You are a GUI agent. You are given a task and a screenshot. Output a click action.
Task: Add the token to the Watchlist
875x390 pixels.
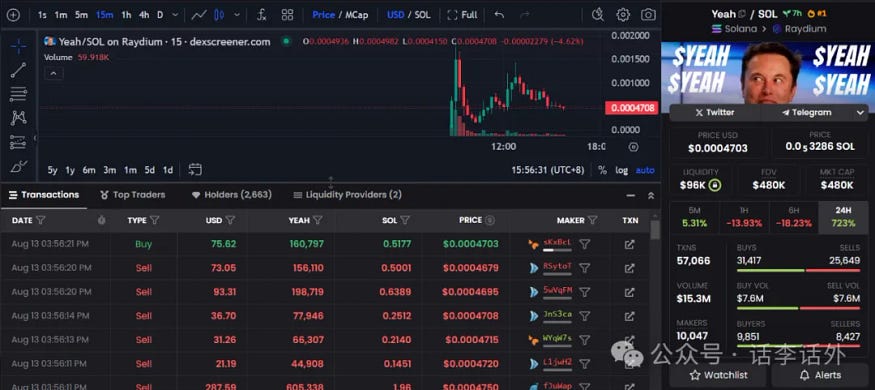click(718, 375)
